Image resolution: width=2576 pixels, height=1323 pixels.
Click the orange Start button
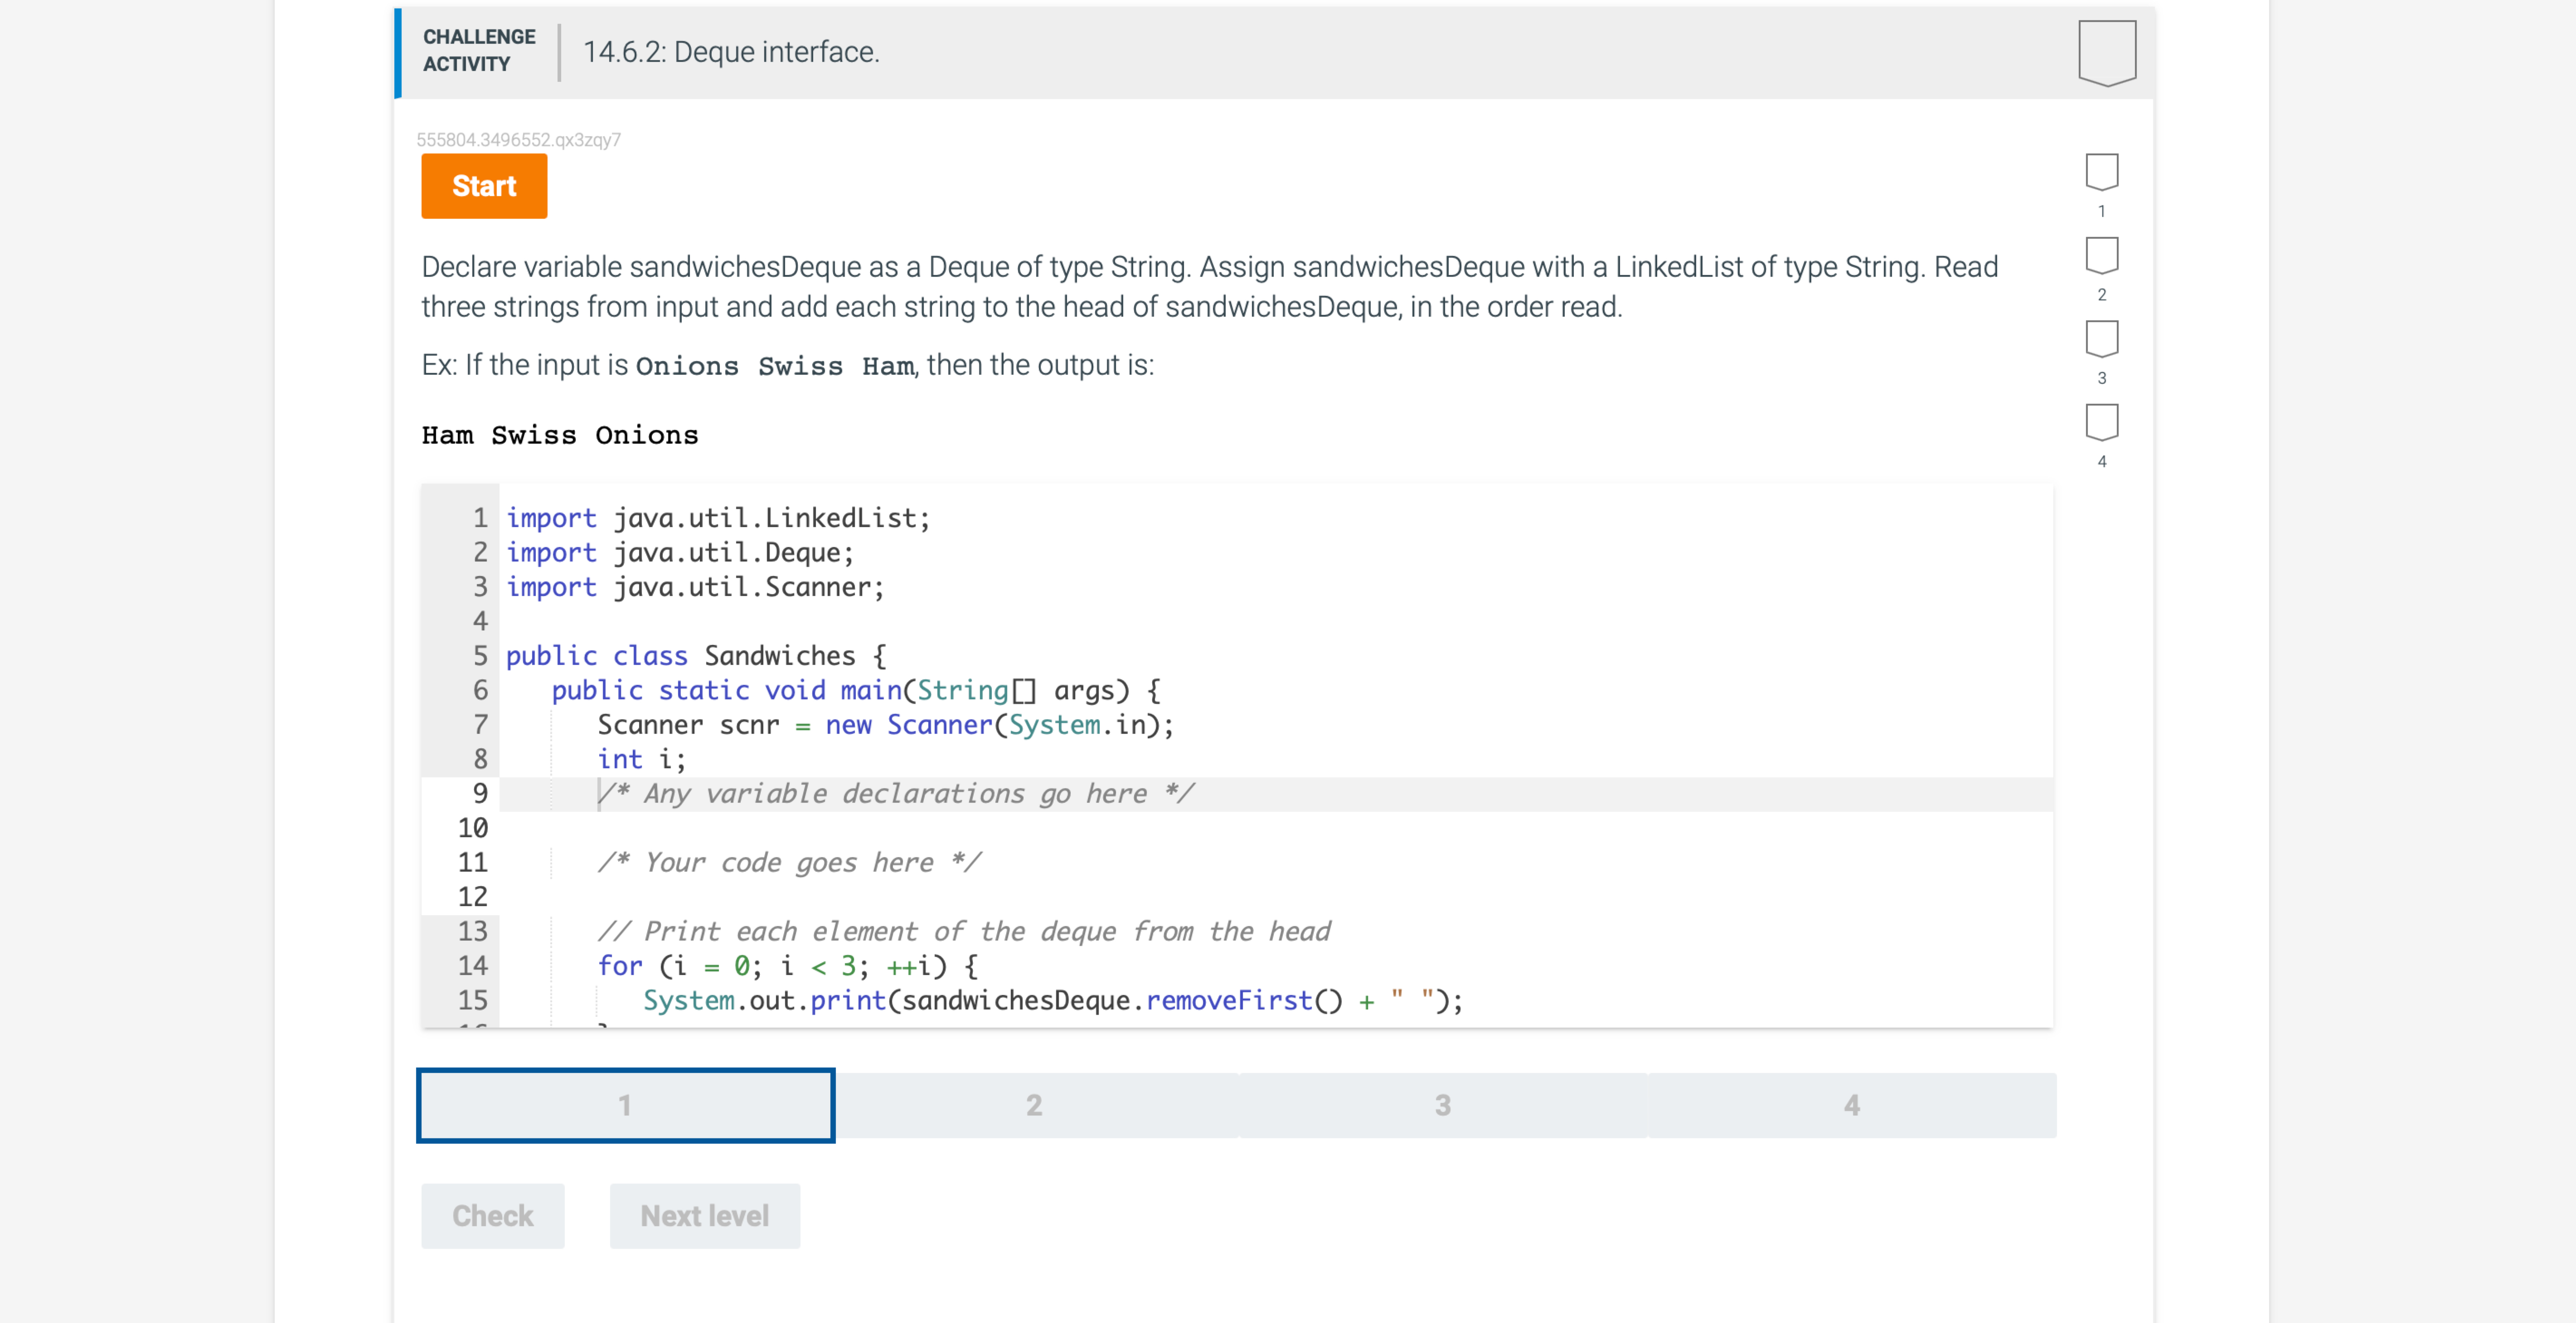483,185
